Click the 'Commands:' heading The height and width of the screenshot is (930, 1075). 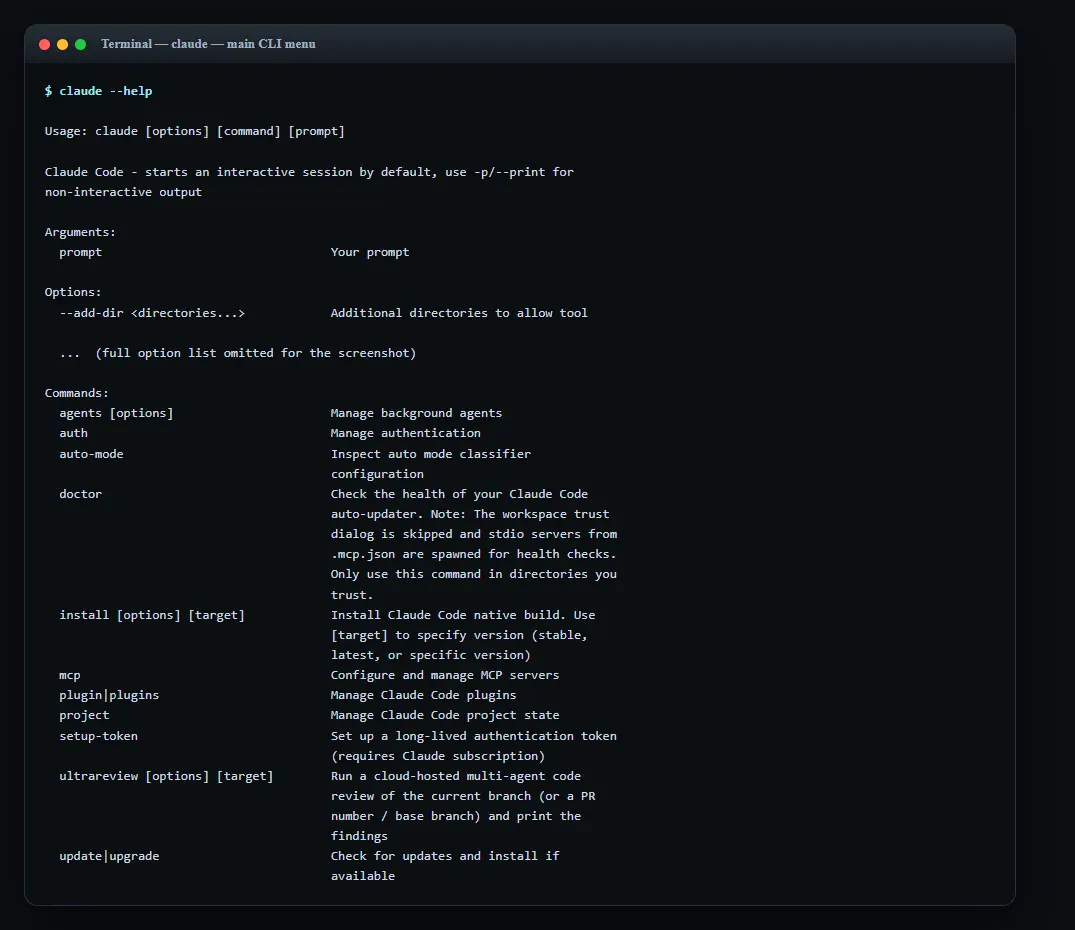pyautogui.click(x=77, y=393)
